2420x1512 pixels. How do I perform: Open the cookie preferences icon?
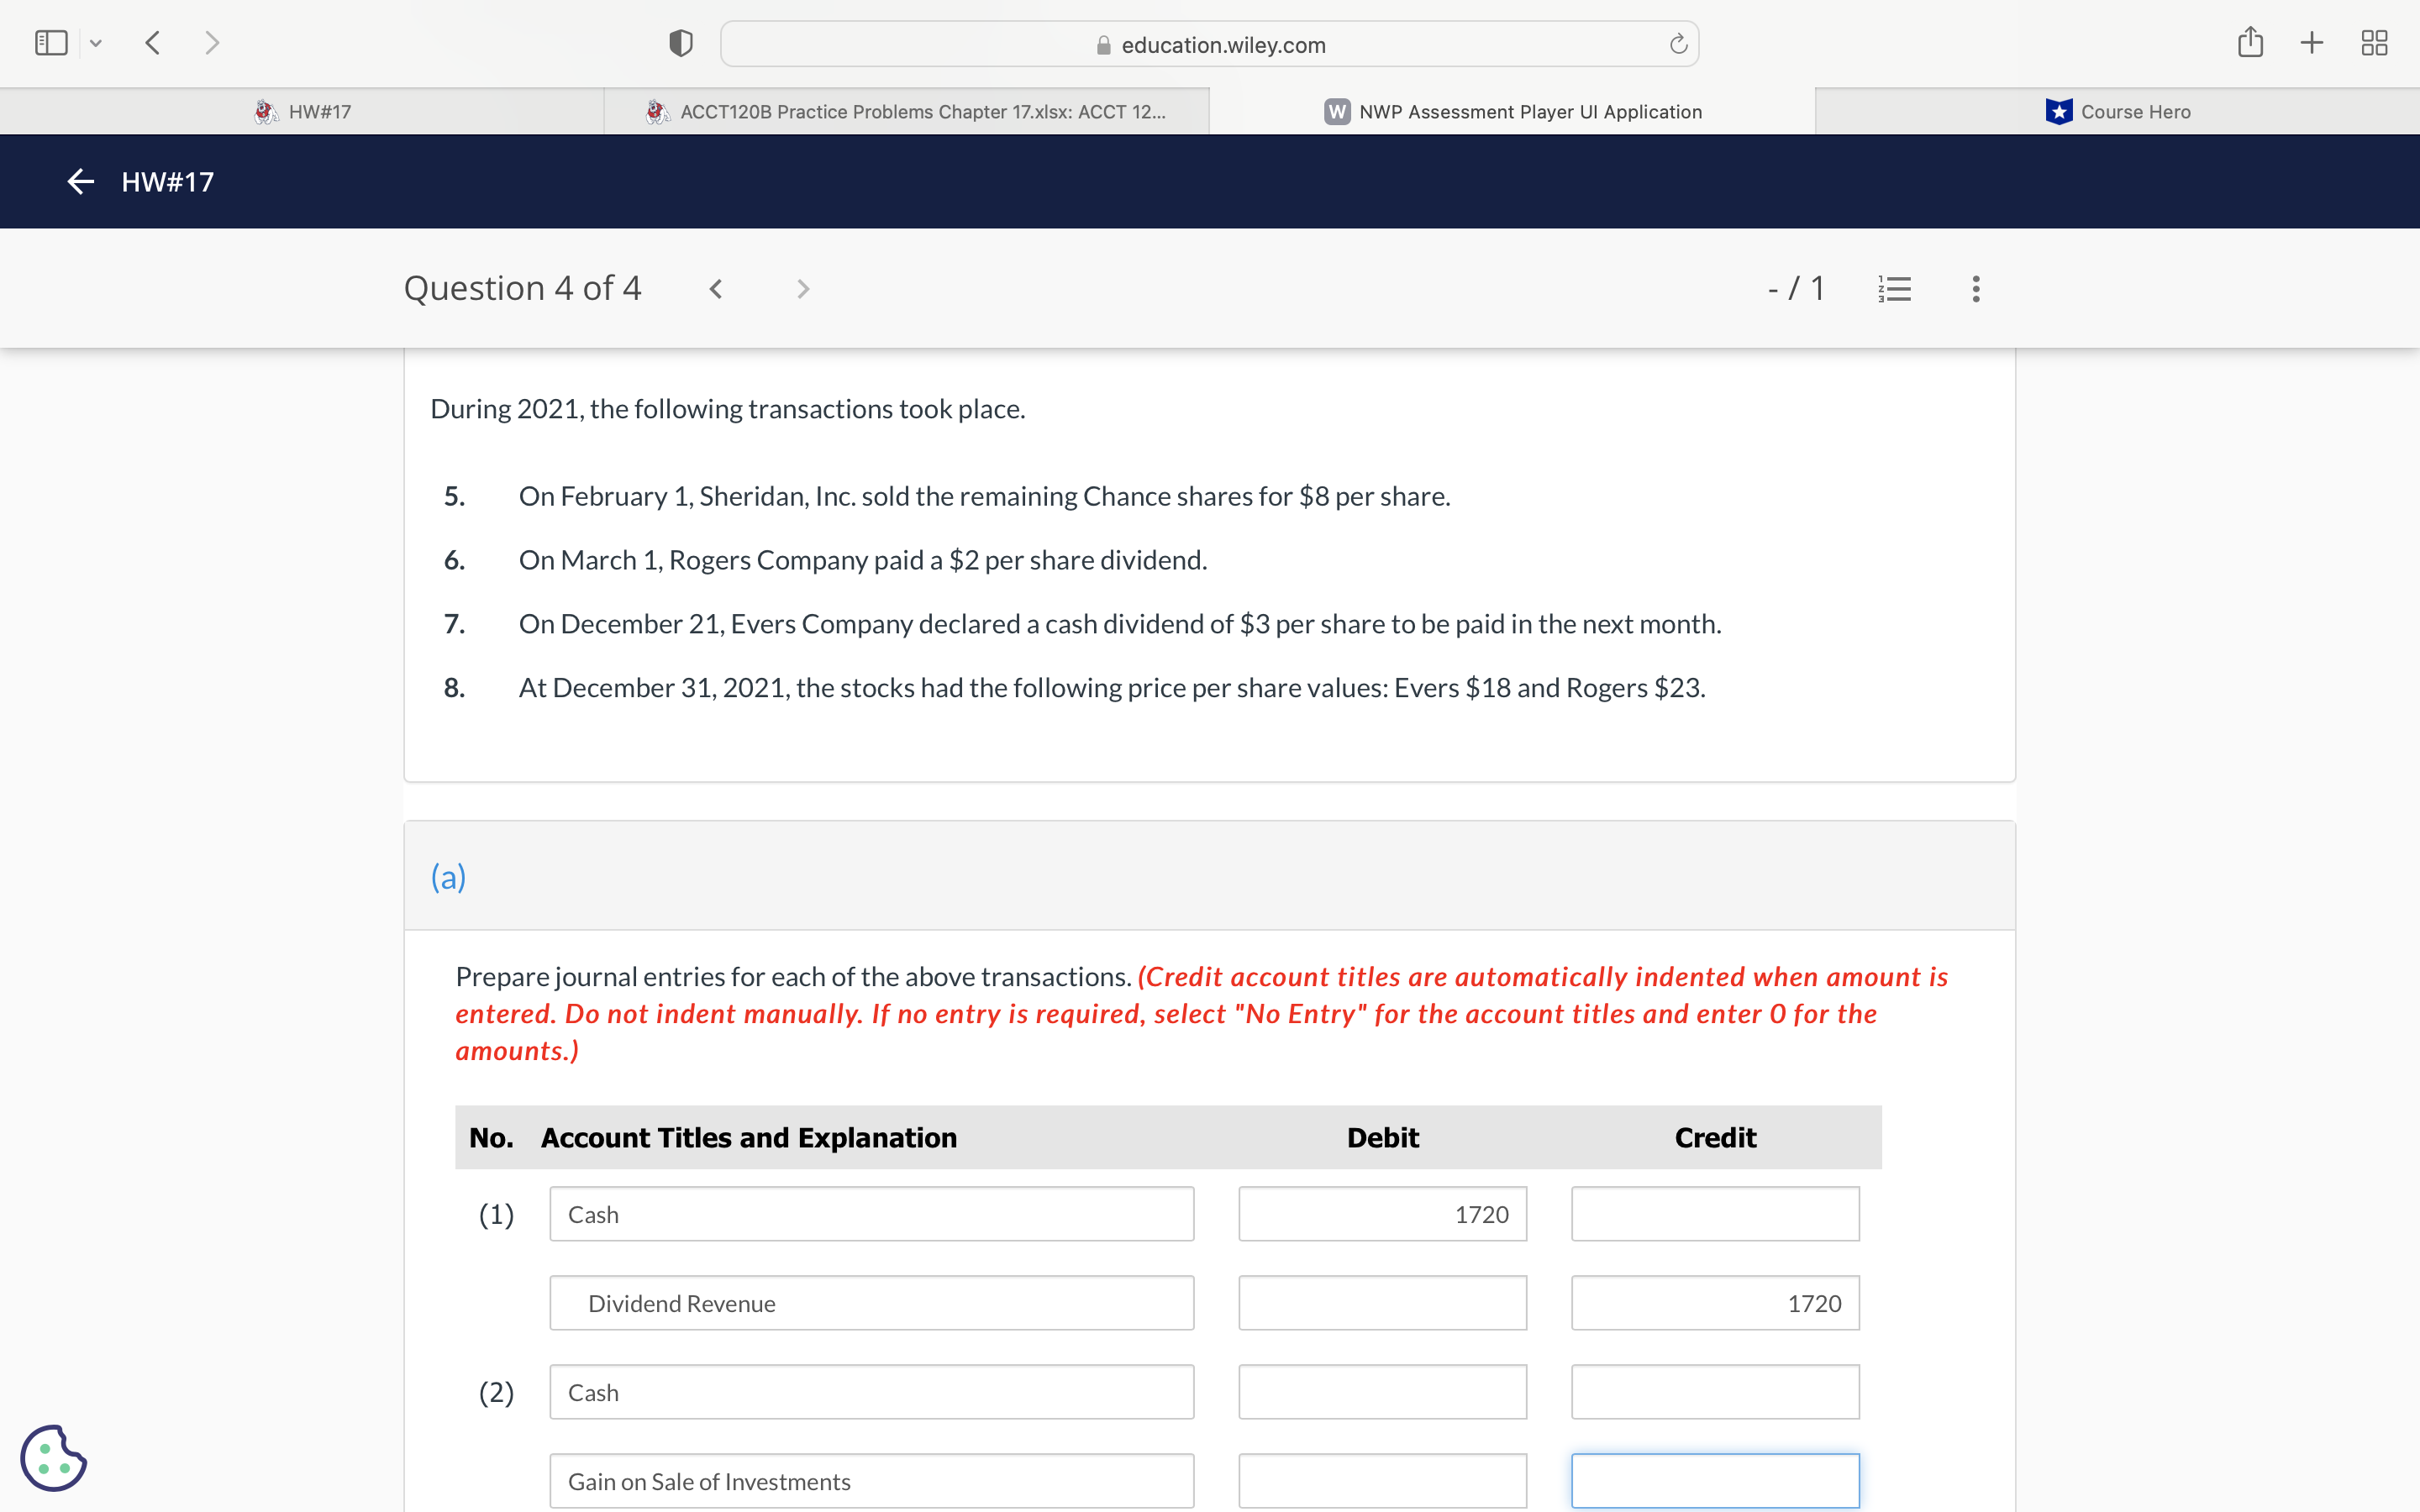coord(53,1457)
